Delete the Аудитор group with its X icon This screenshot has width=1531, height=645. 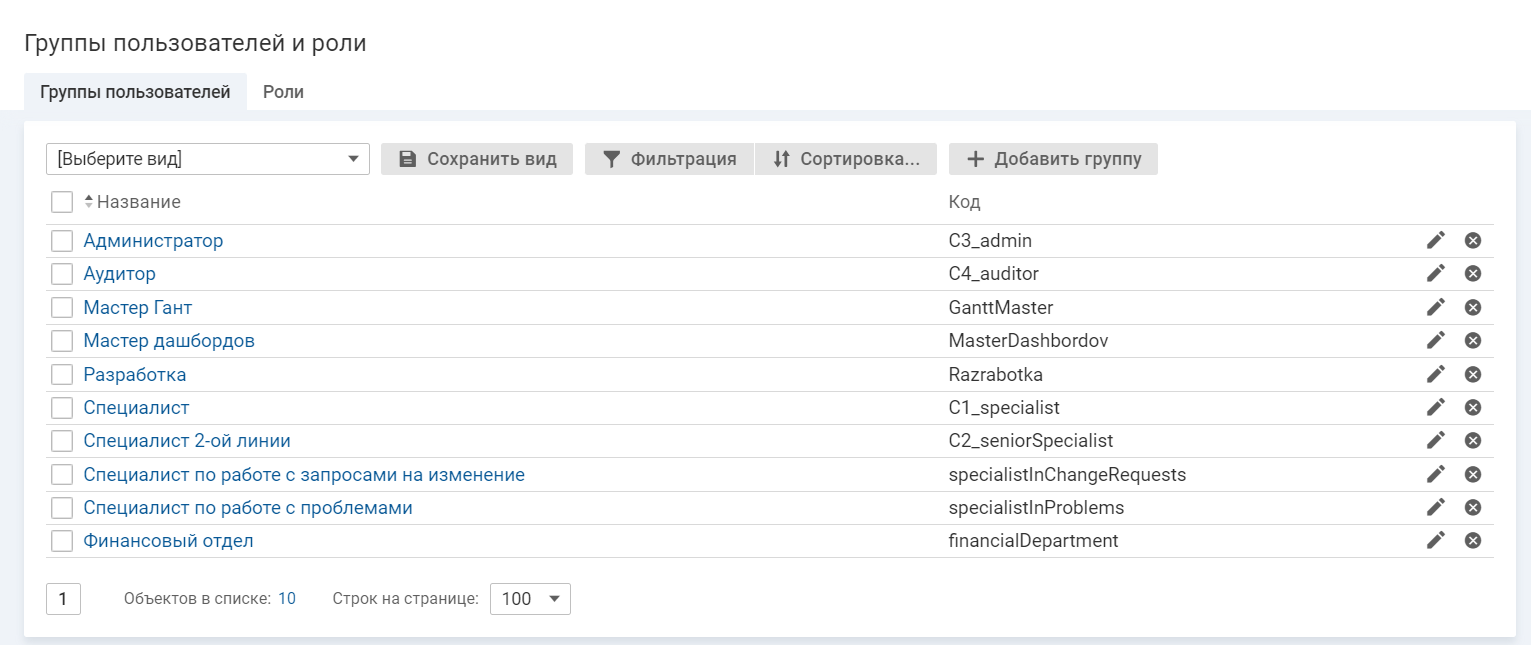(x=1472, y=274)
